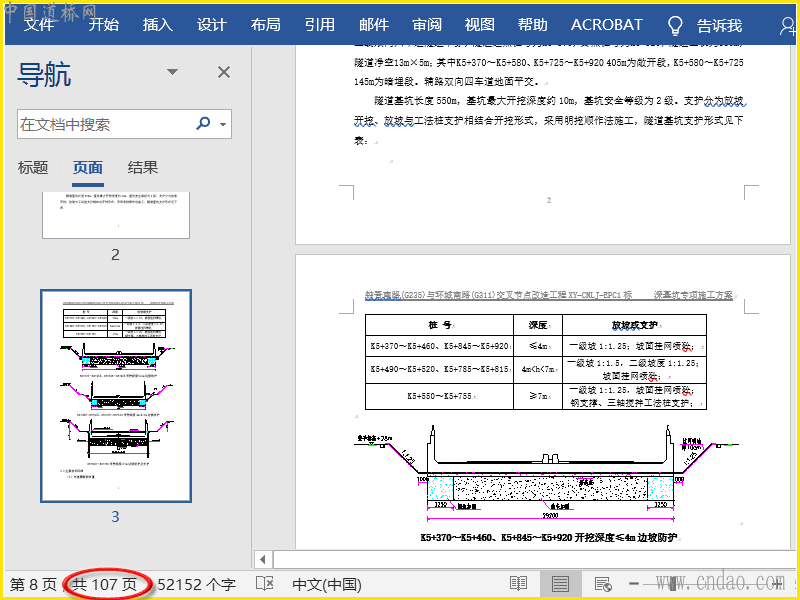This screenshot has width=800, height=600.
Task: Click the 告诉我 search box
Action: point(719,25)
